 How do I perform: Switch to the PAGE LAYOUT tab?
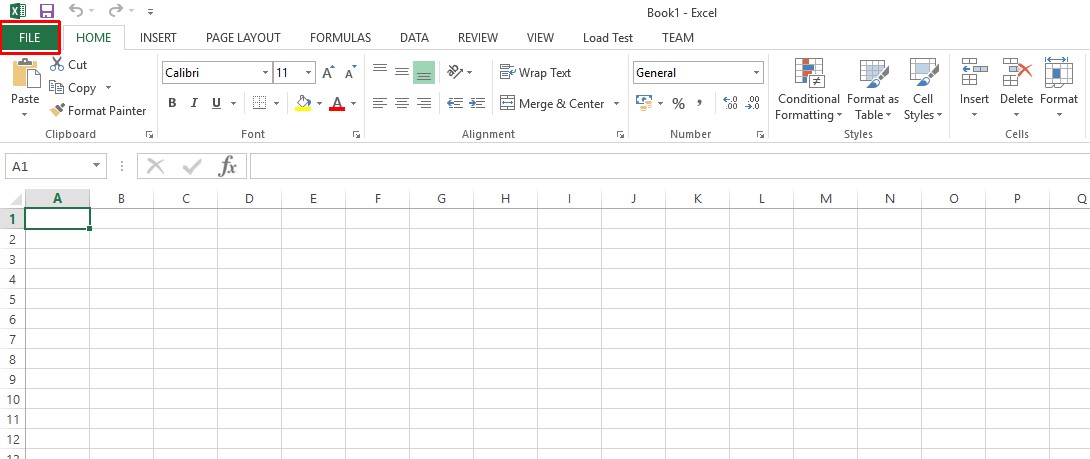click(243, 38)
